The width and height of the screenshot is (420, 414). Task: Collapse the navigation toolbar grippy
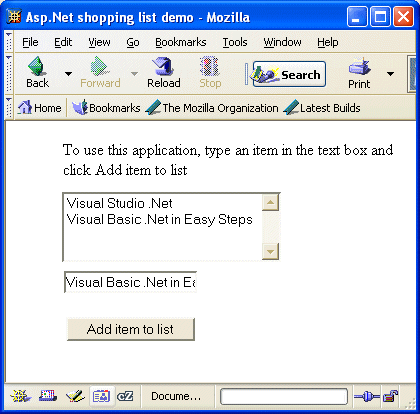point(9,73)
